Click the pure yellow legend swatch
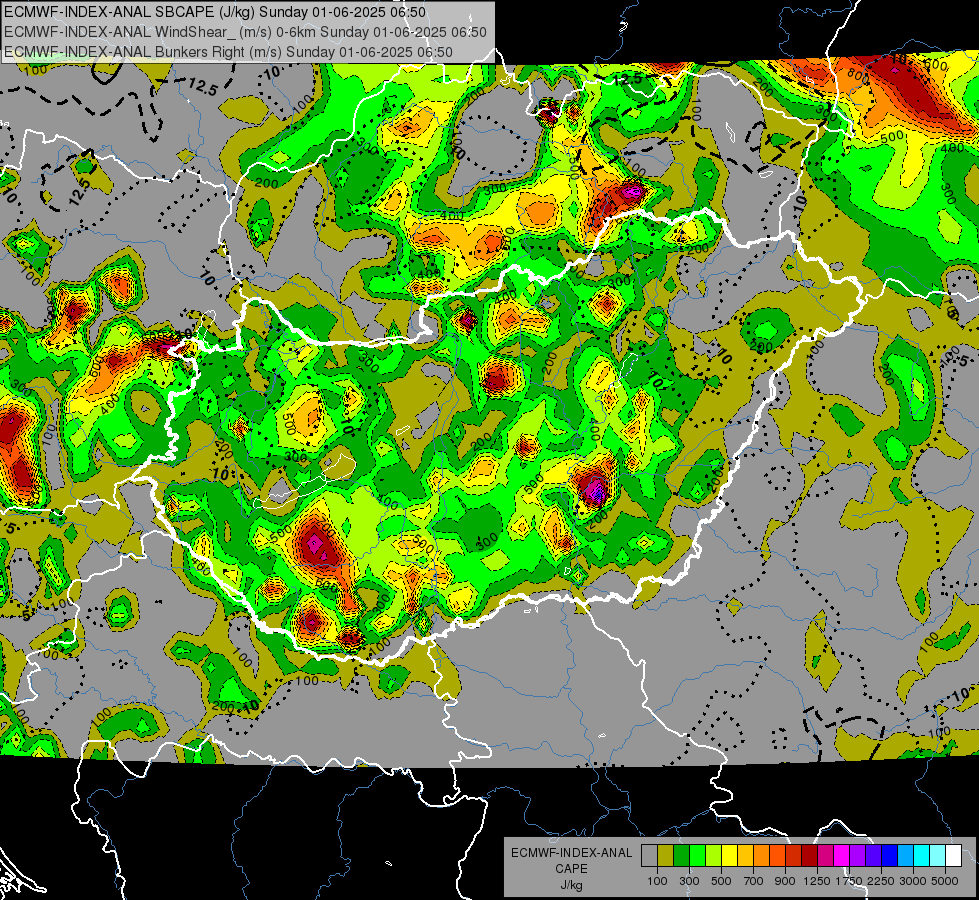979x900 pixels. coord(729,856)
